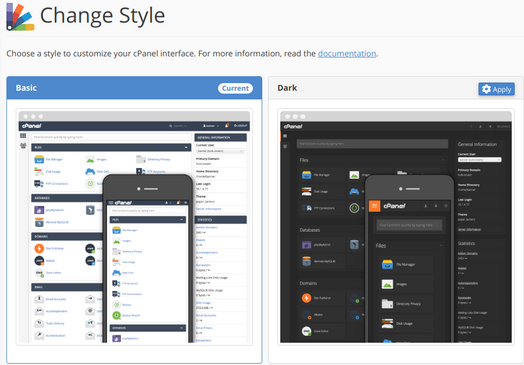
Task: Click the gear icon in Apply button
Action: click(486, 89)
